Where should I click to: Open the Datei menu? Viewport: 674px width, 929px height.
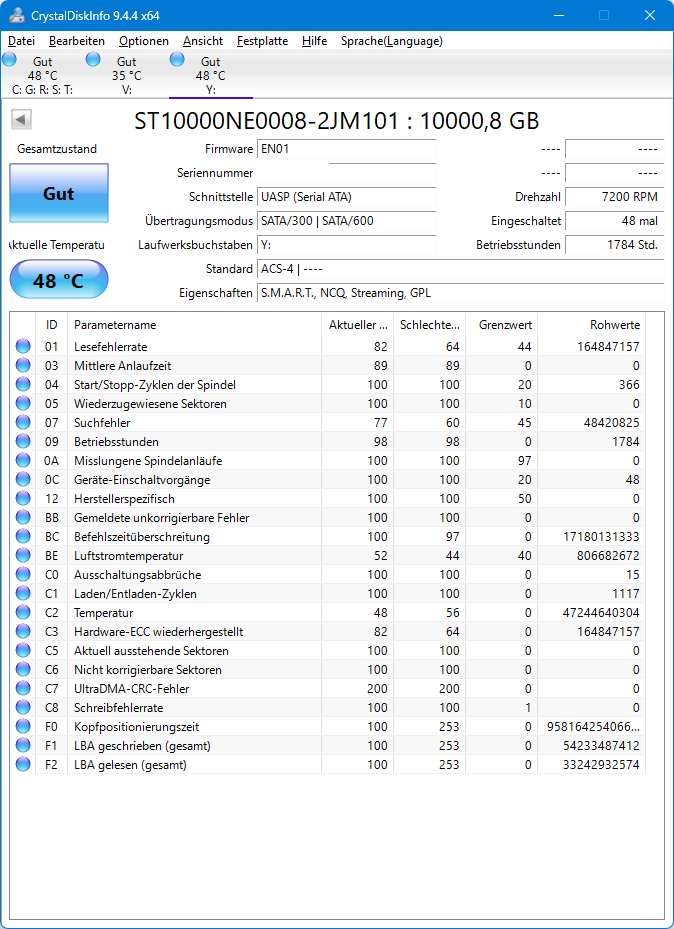[x=22, y=41]
